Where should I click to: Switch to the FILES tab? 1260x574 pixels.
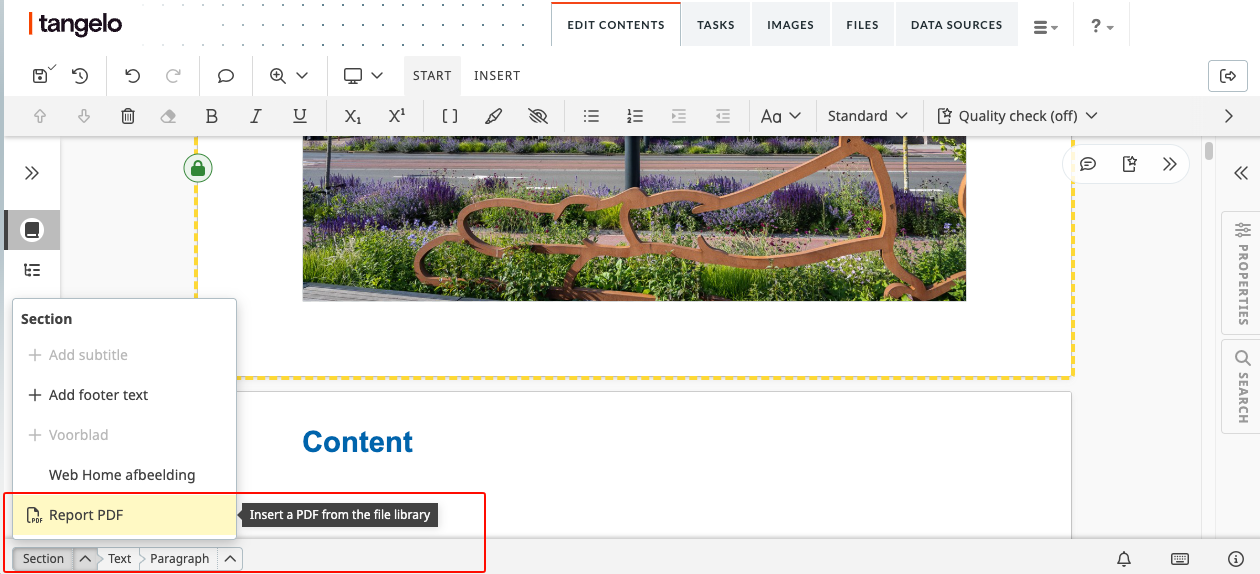[862, 25]
